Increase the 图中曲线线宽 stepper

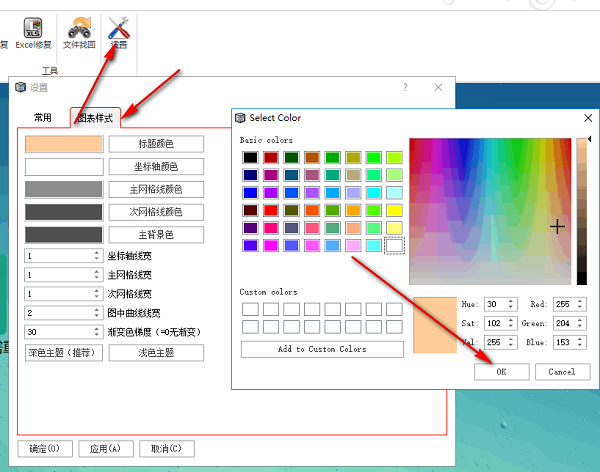click(x=97, y=310)
